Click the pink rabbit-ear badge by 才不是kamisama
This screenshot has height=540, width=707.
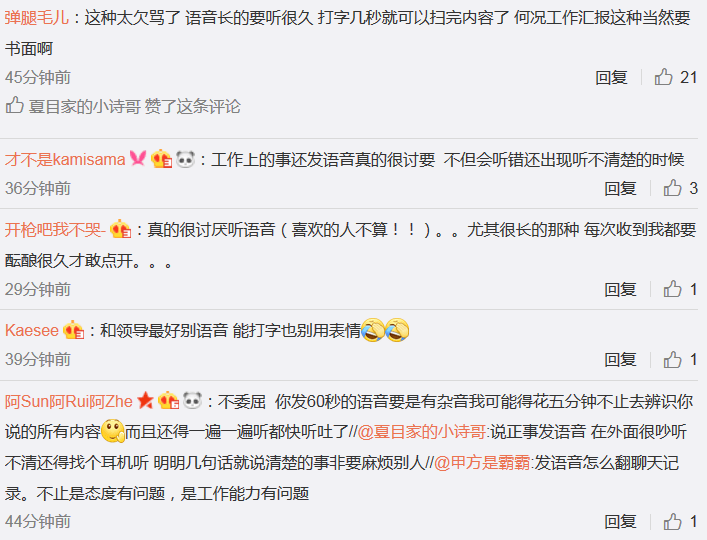coord(138,158)
